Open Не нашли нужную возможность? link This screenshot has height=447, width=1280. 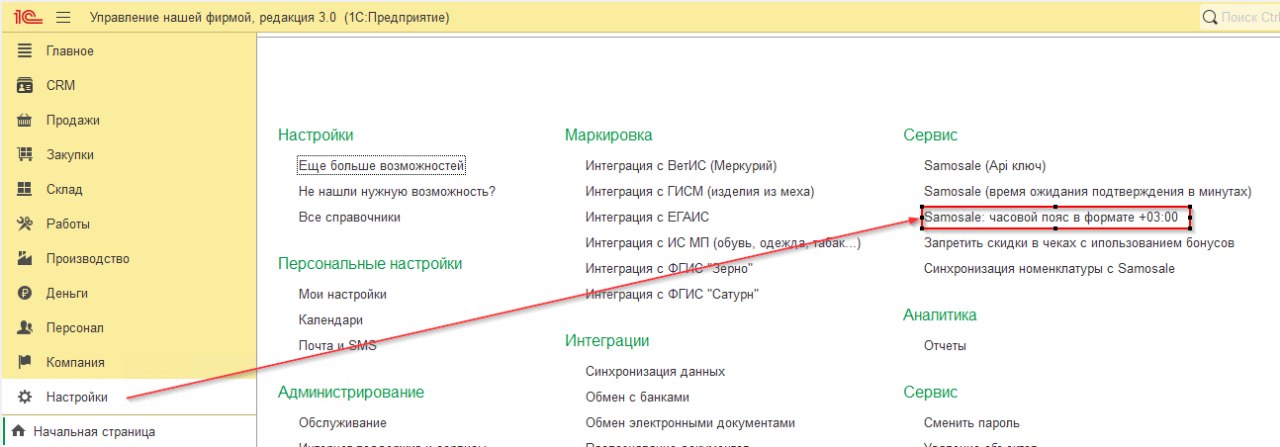[397, 191]
